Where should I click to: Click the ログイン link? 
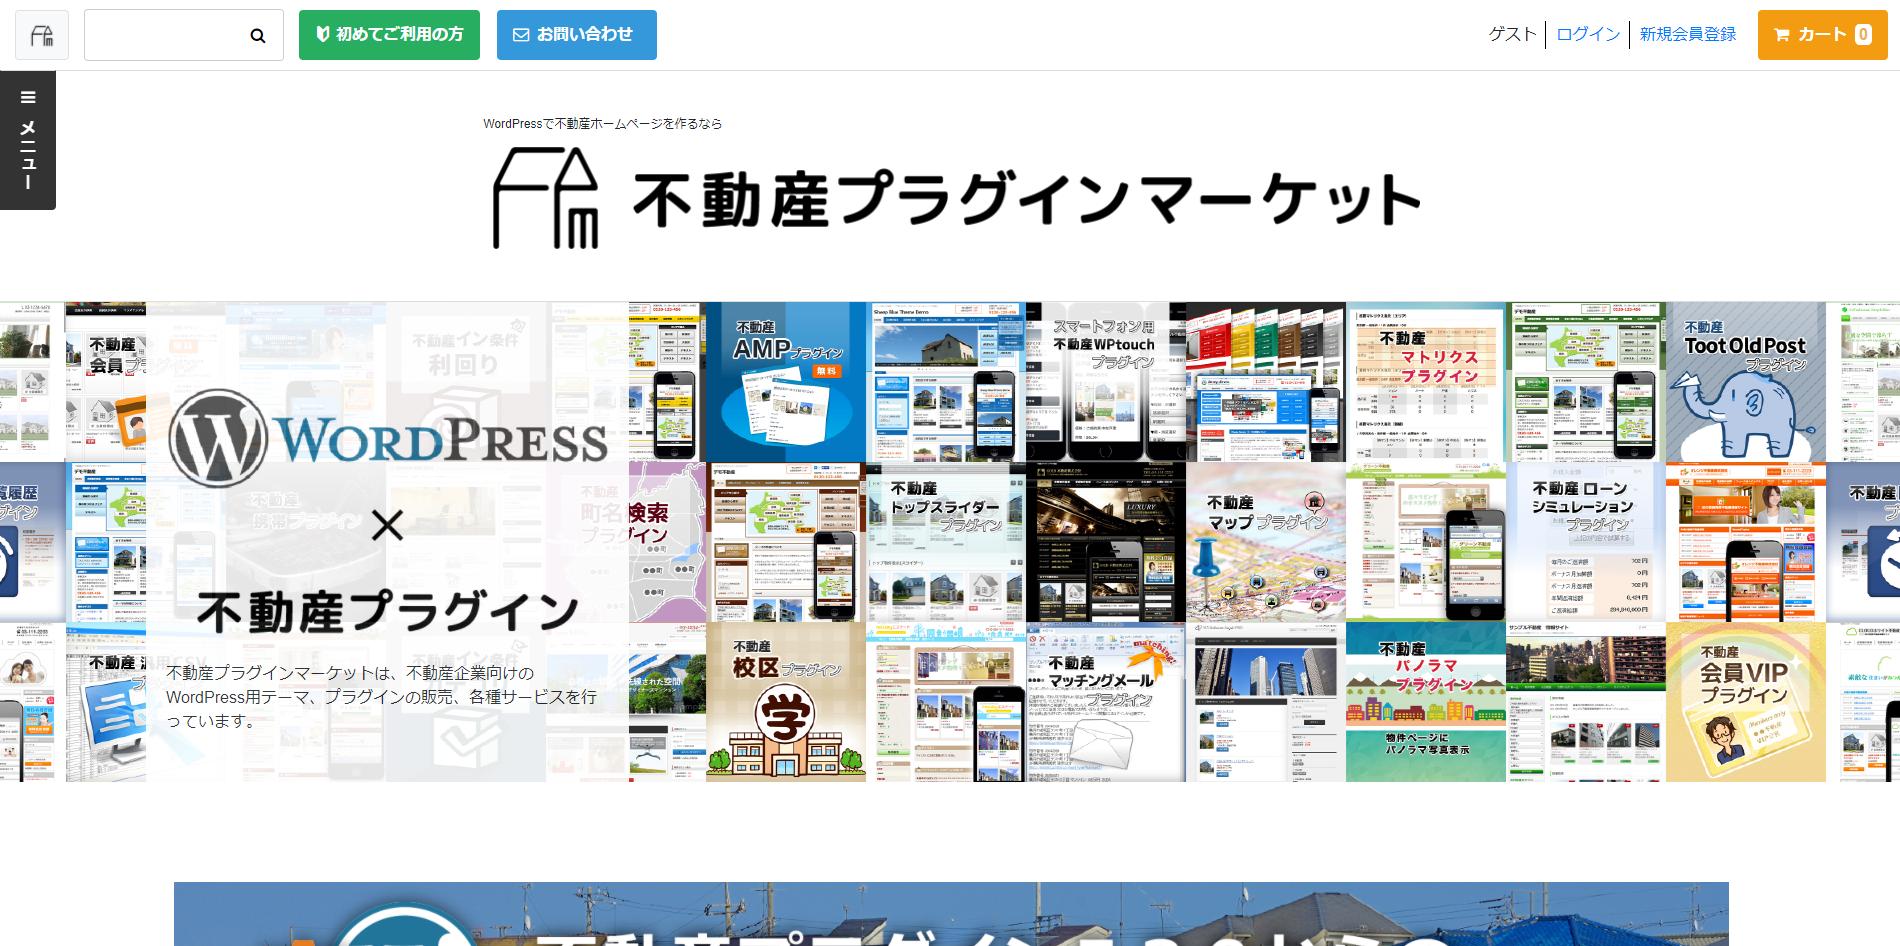tap(1588, 34)
